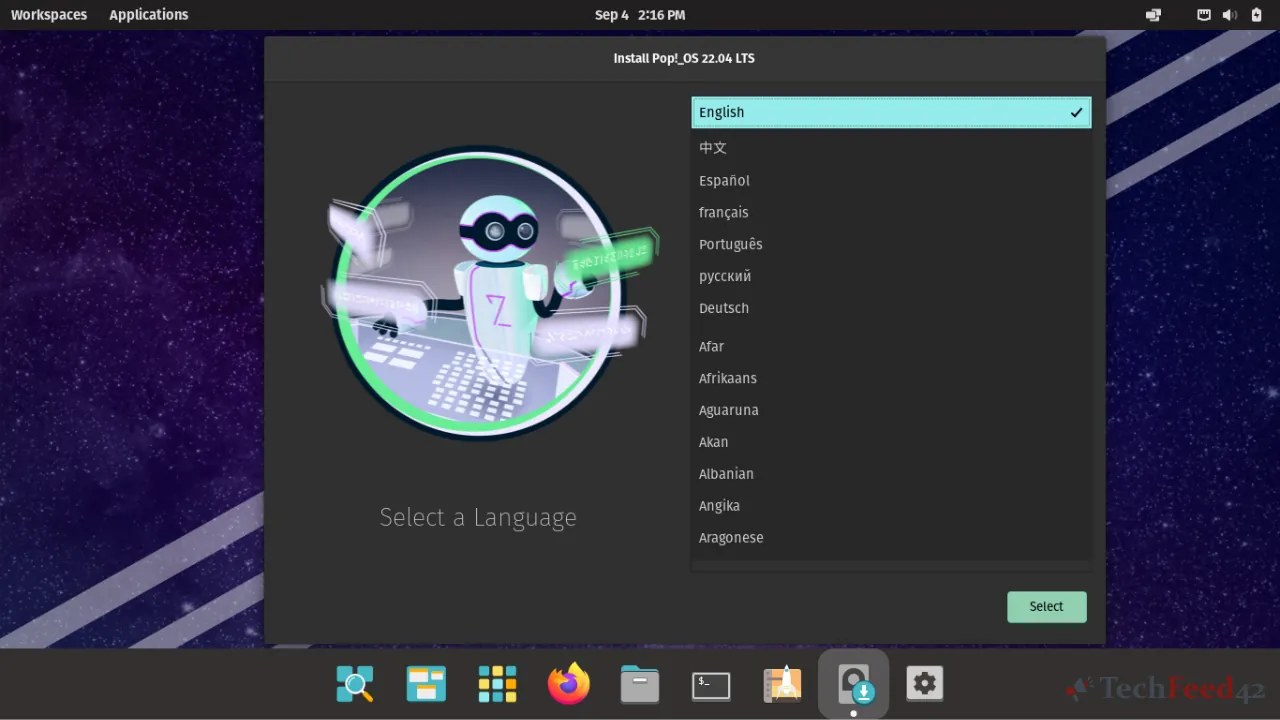
Task: Open Settings gear icon in dock
Action: click(x=925, y=684)
